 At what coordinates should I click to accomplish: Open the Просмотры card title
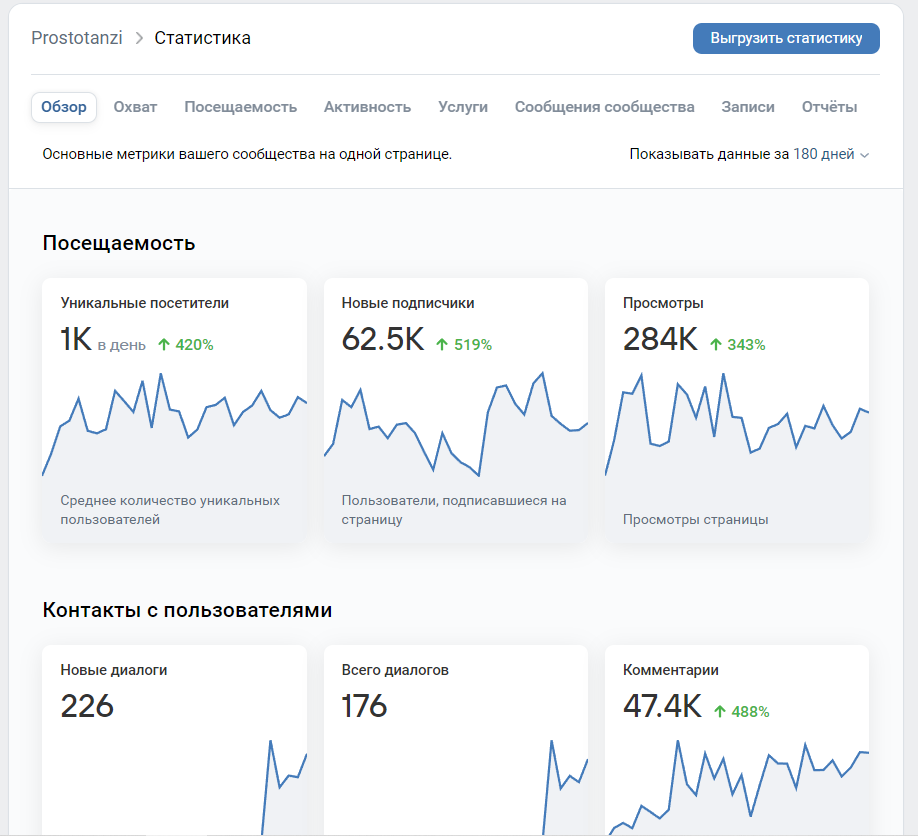pyautogui.click(x=663, y=303)
